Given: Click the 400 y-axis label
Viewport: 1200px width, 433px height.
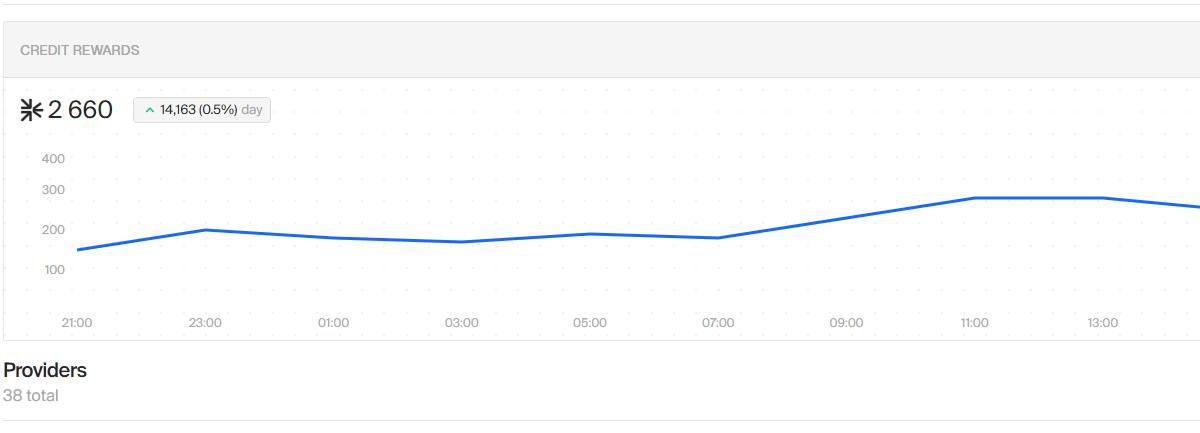Looking at the screenshot, I should pyautogui.click(x=53, y=158).
